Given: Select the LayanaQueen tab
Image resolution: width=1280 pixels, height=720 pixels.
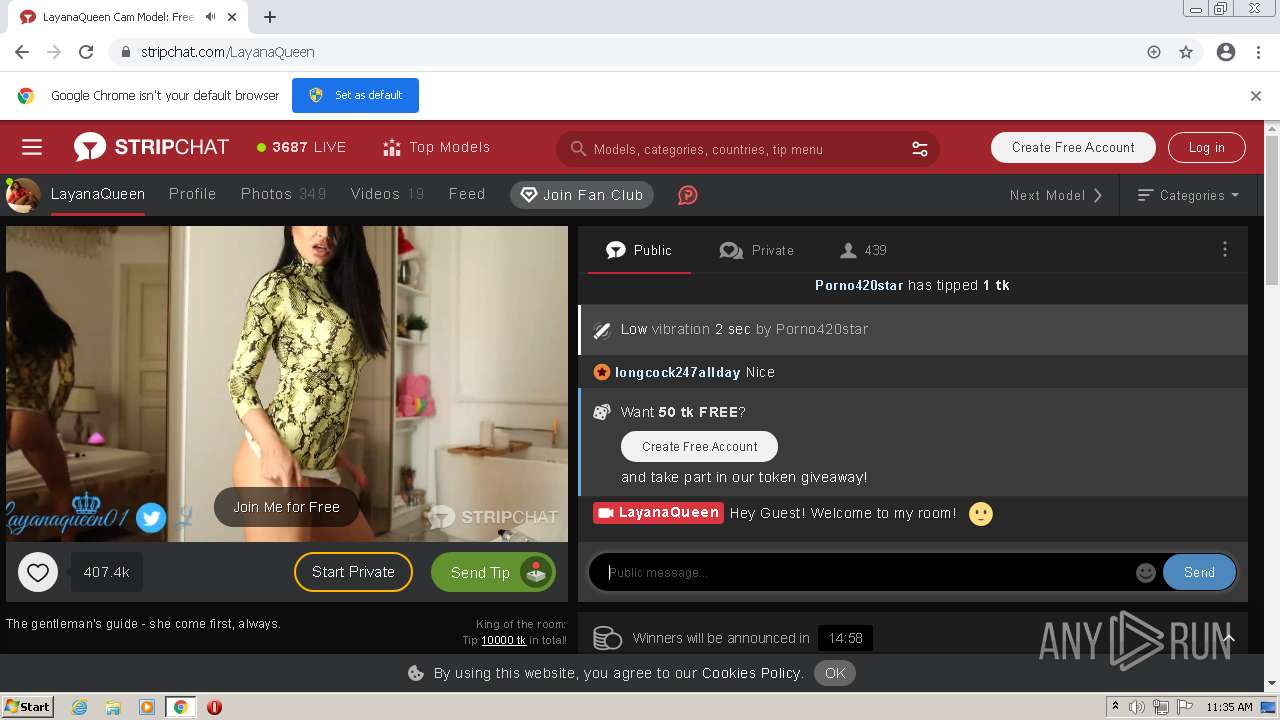Looking at the screenshot, I should coord(98,194).
